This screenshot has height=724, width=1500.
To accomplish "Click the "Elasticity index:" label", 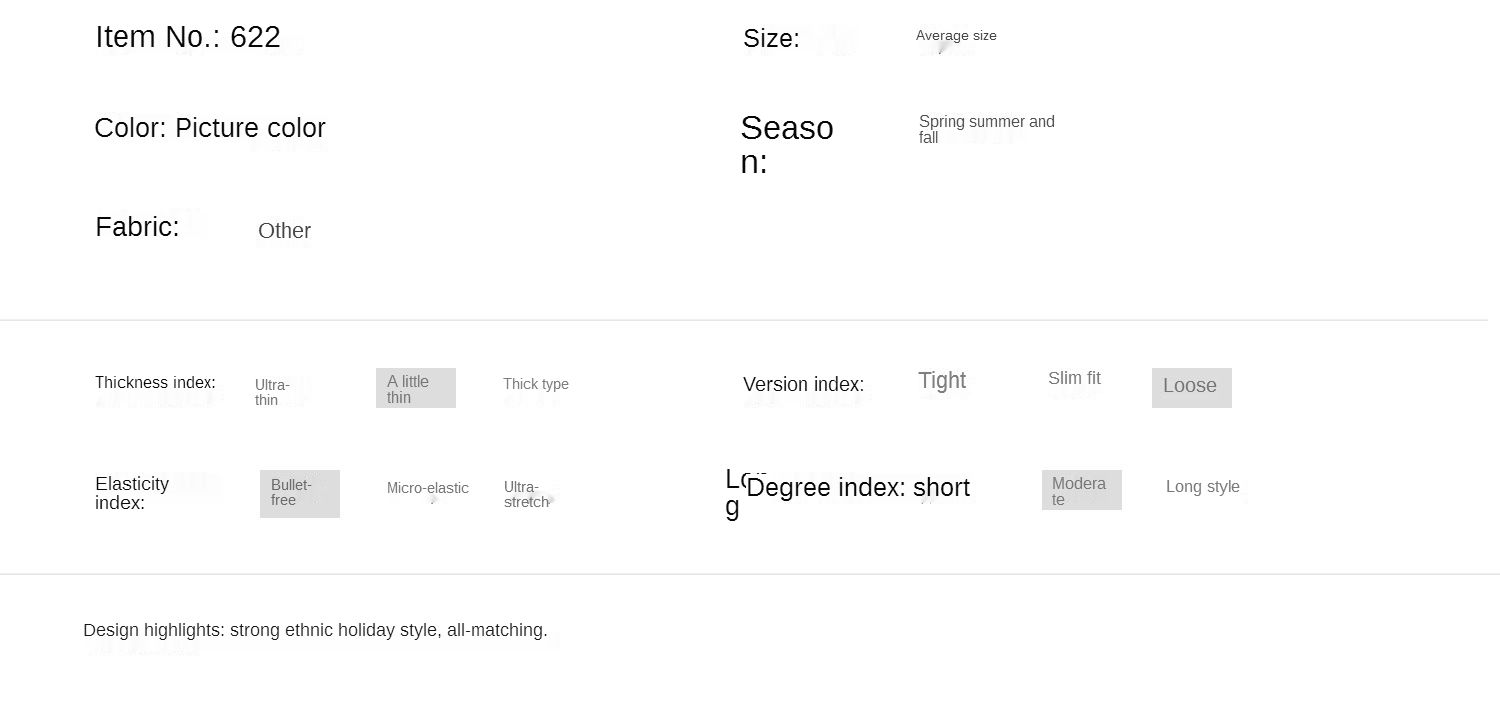I will point(132,493).
